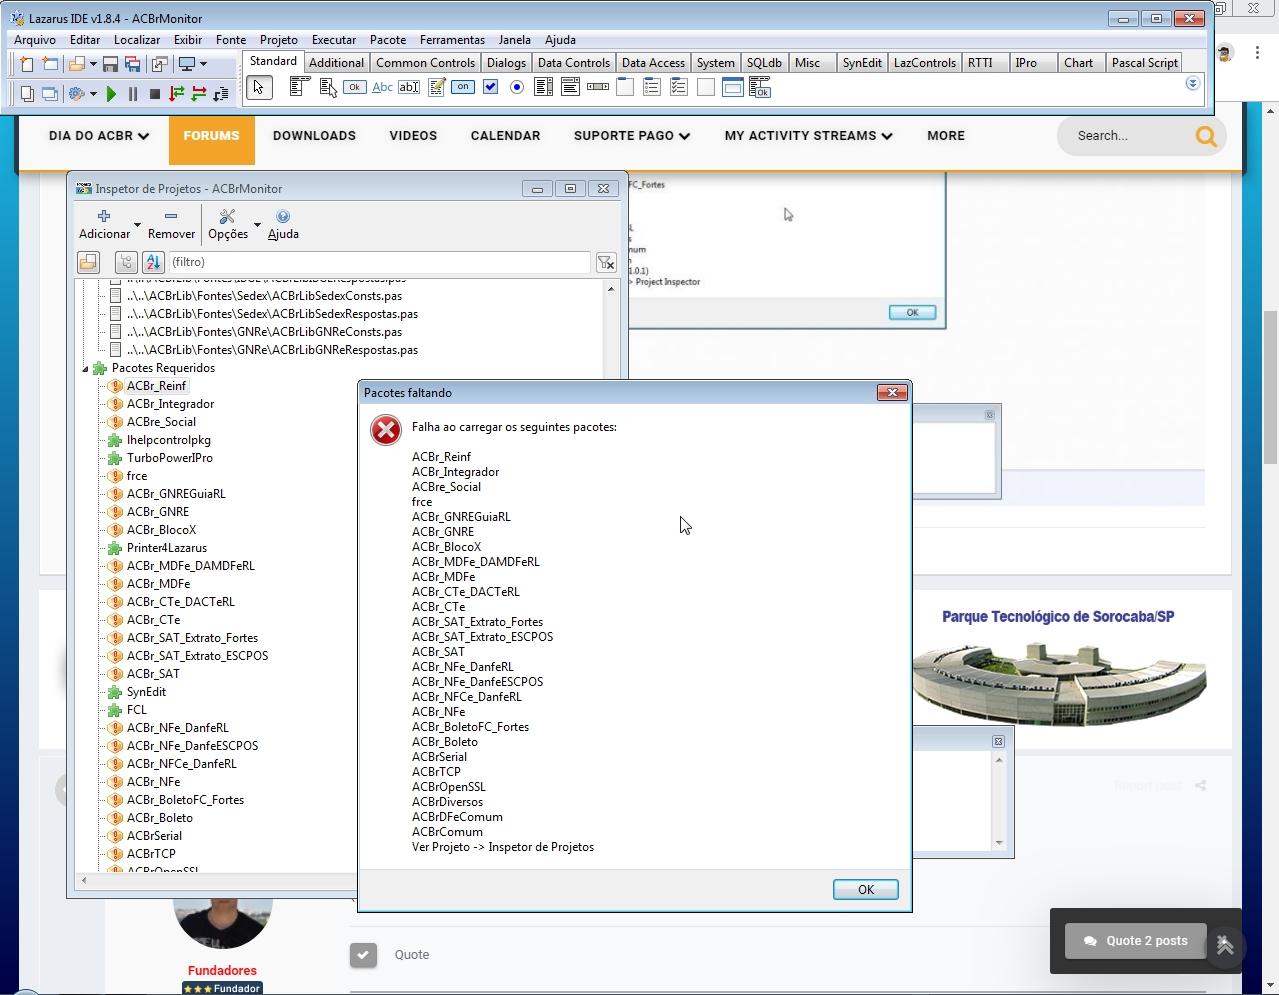Select the ACBr_Integrador package tree item
Viewport: 1279px width, 995px height.
[x=170, y=404]
